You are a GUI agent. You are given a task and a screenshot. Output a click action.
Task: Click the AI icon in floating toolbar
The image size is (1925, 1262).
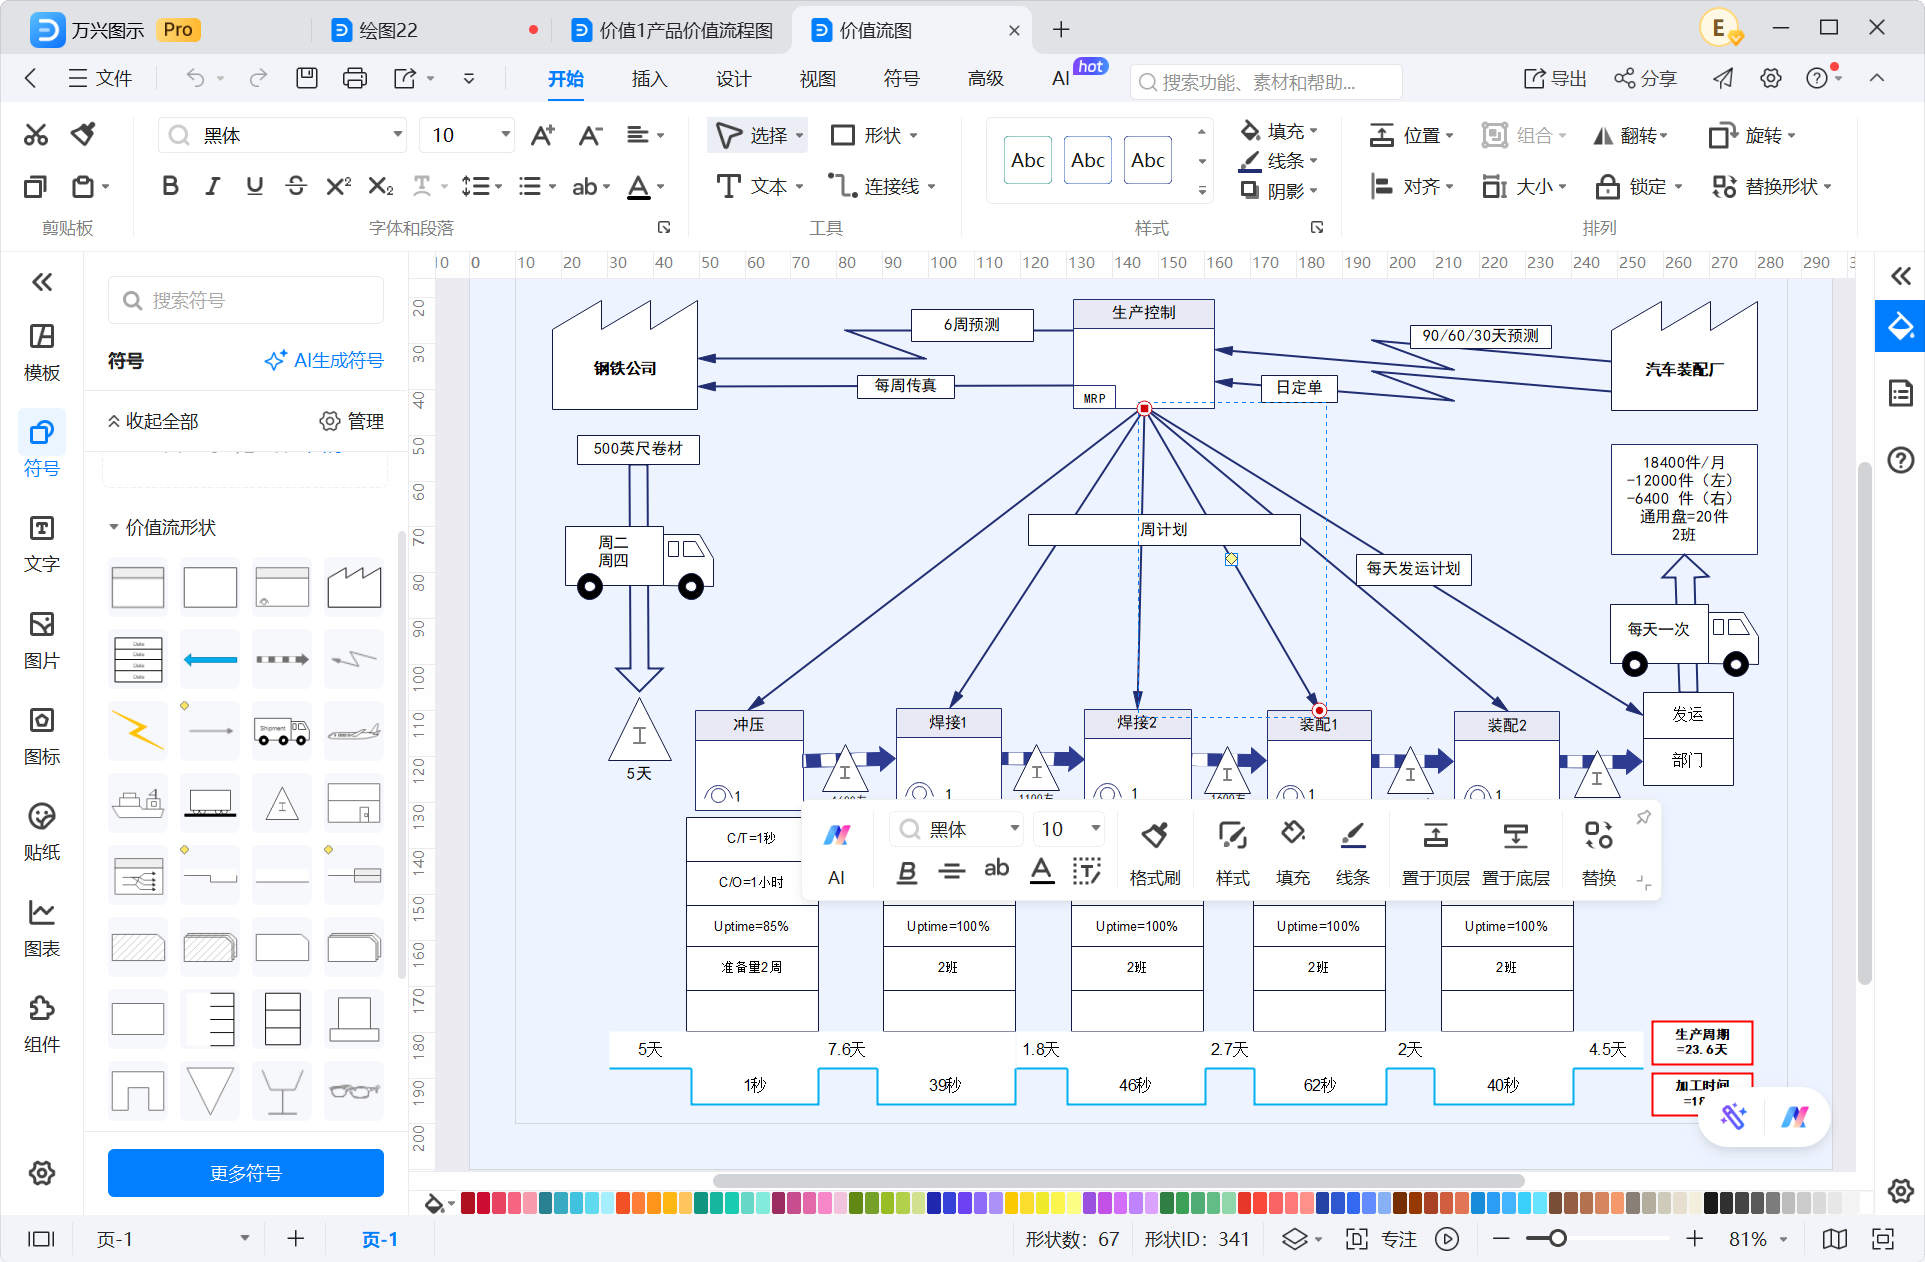(x=837, y=852)
